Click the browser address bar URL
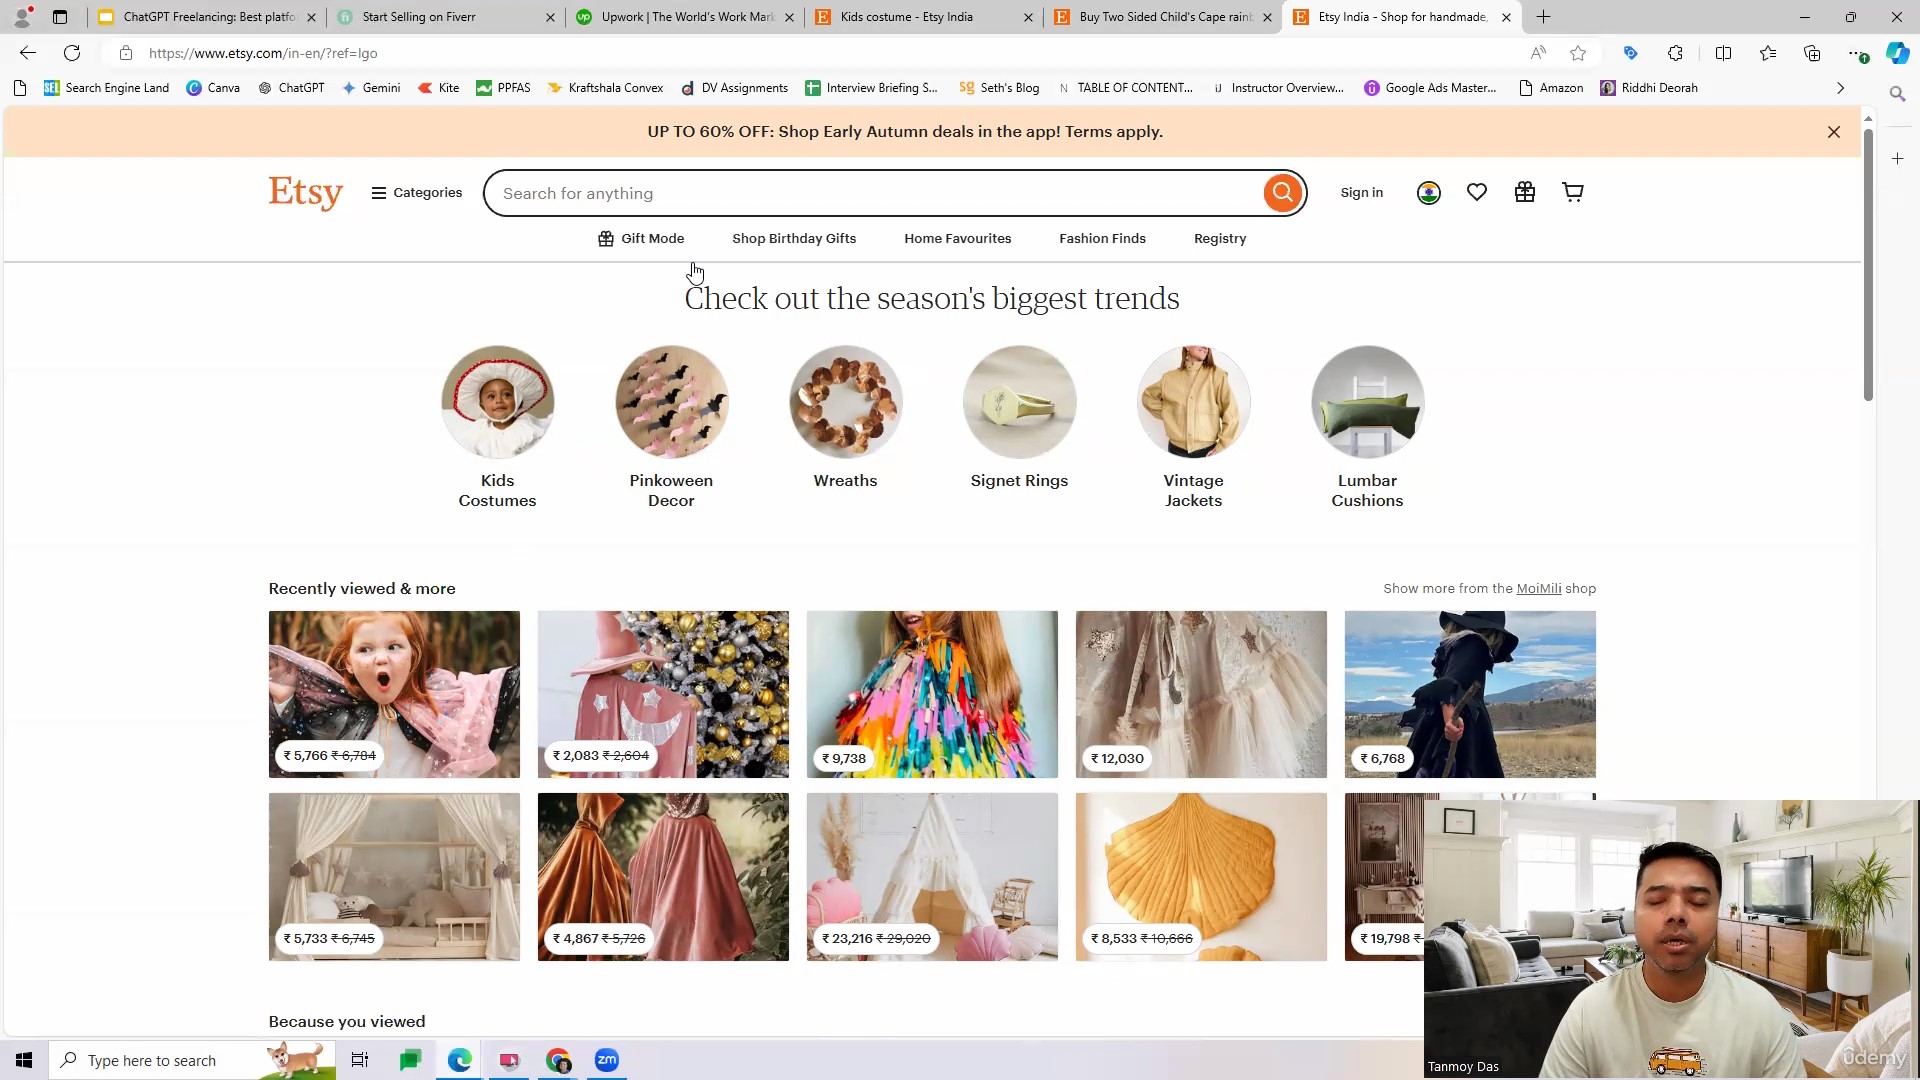1920x1080 pixels. click(263, 53)
